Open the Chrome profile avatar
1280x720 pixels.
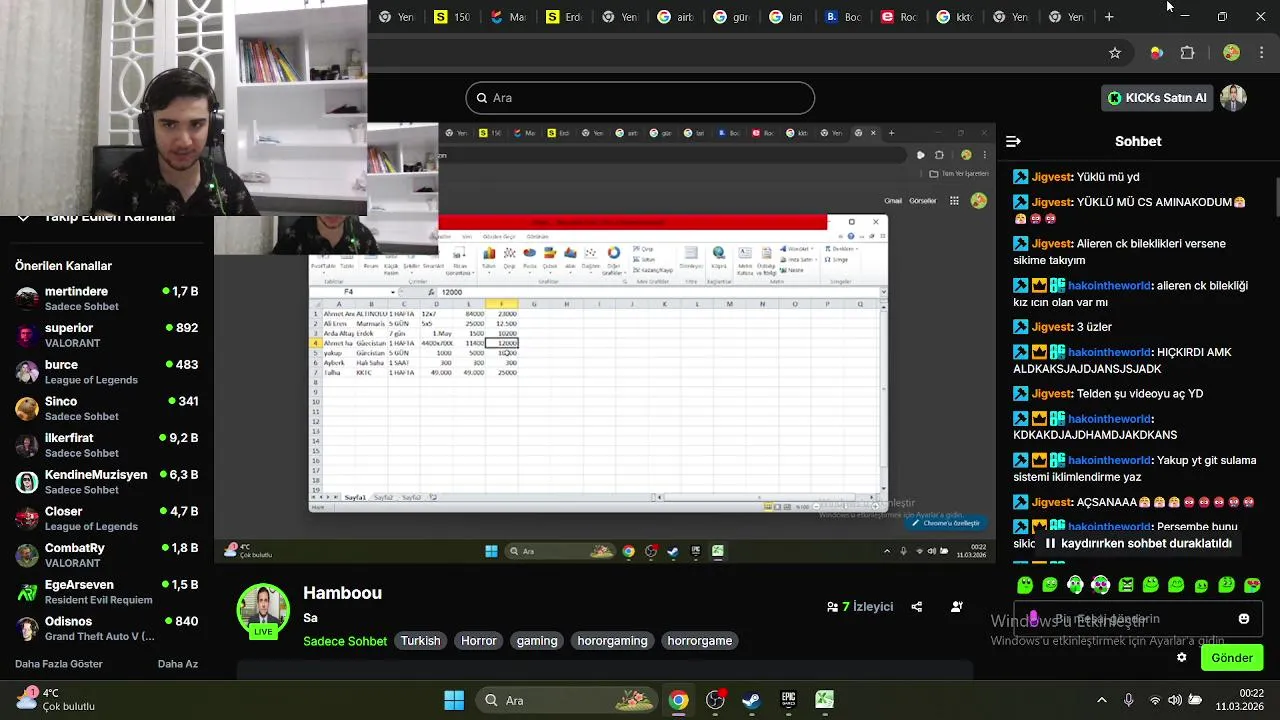pos(1231,53)
